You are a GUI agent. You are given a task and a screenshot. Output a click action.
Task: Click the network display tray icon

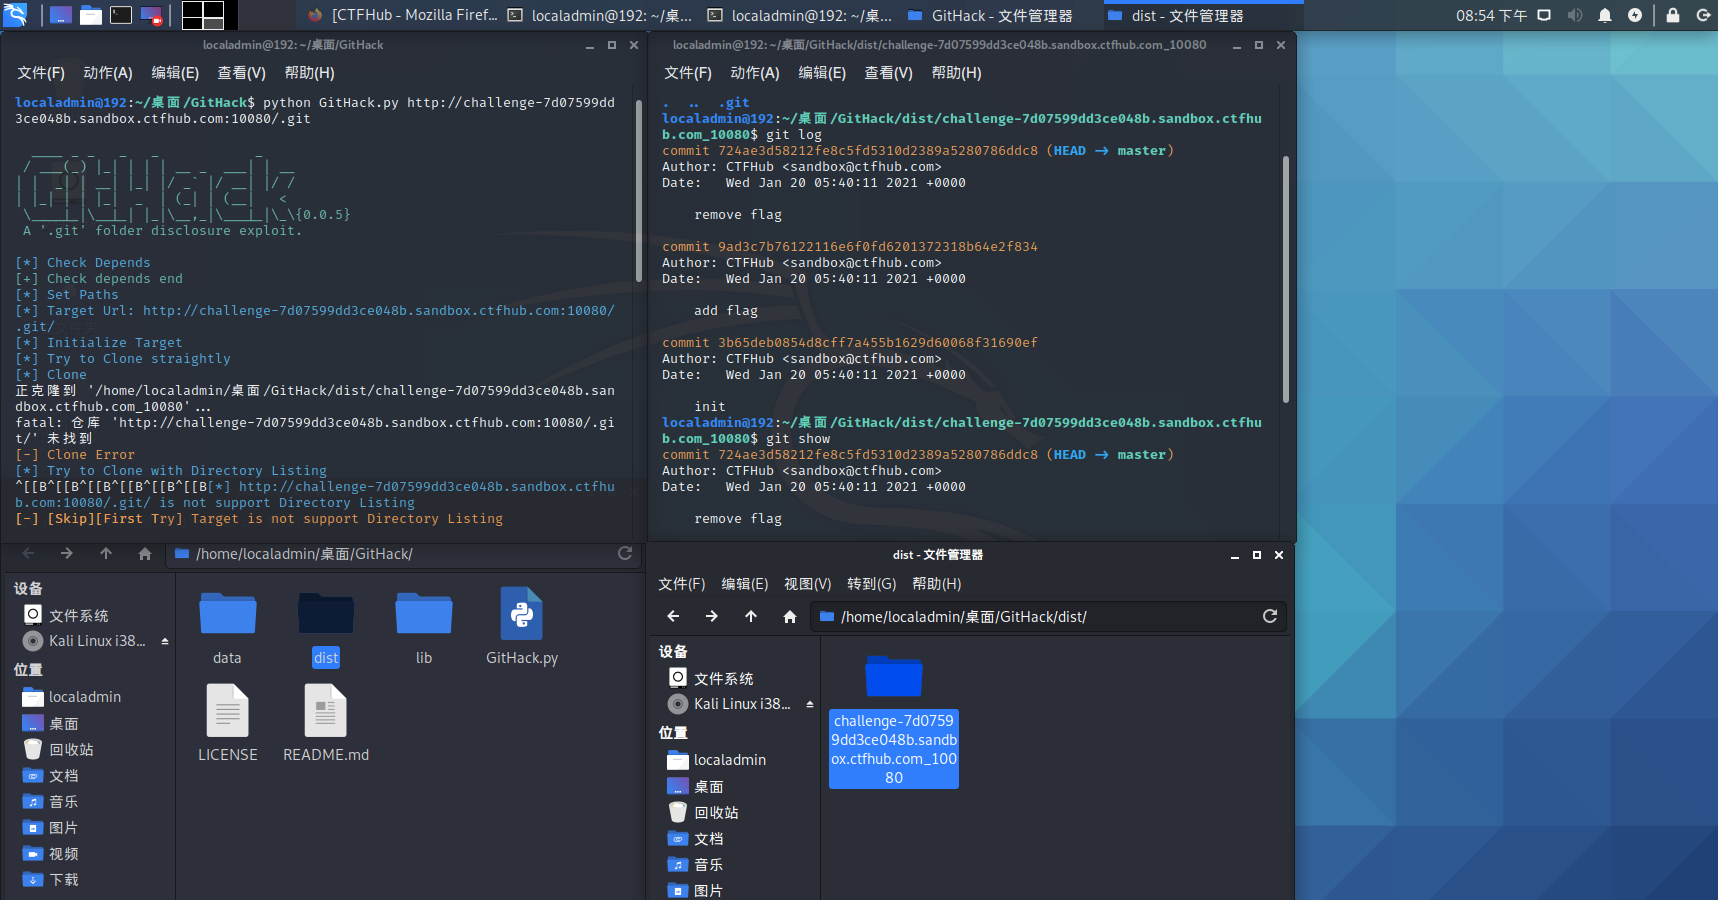pyautogui.click(x=1544, y=15)
